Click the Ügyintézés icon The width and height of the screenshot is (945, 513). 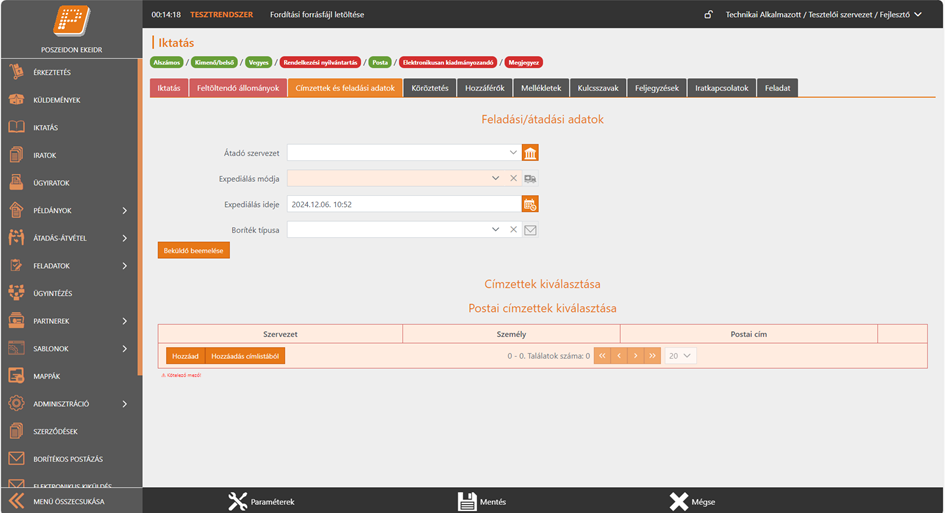(x=16, y=293)
